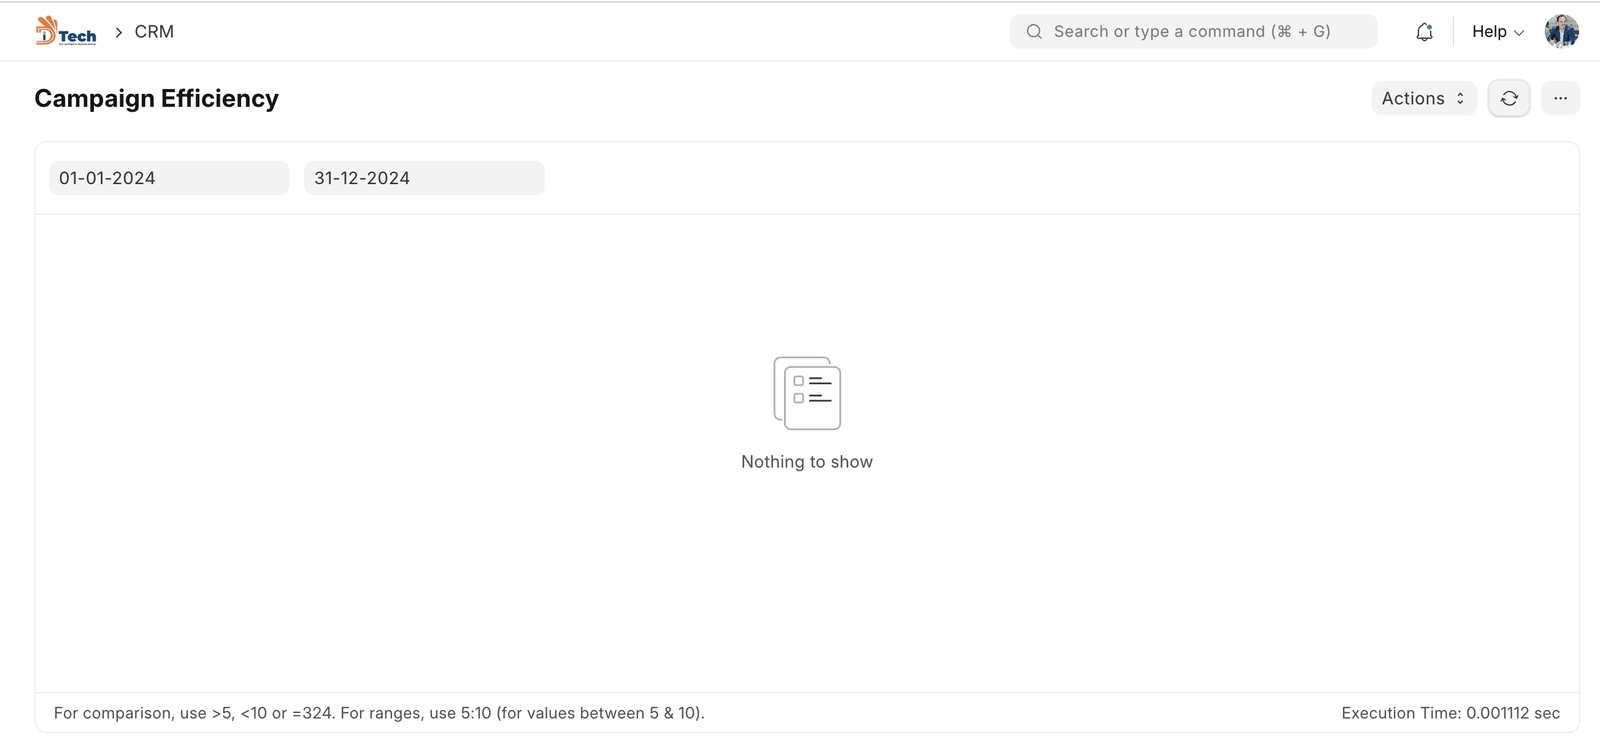Select the to-date field showing 31-12-2024
The image size is (1600, 745).
[424, 178]
